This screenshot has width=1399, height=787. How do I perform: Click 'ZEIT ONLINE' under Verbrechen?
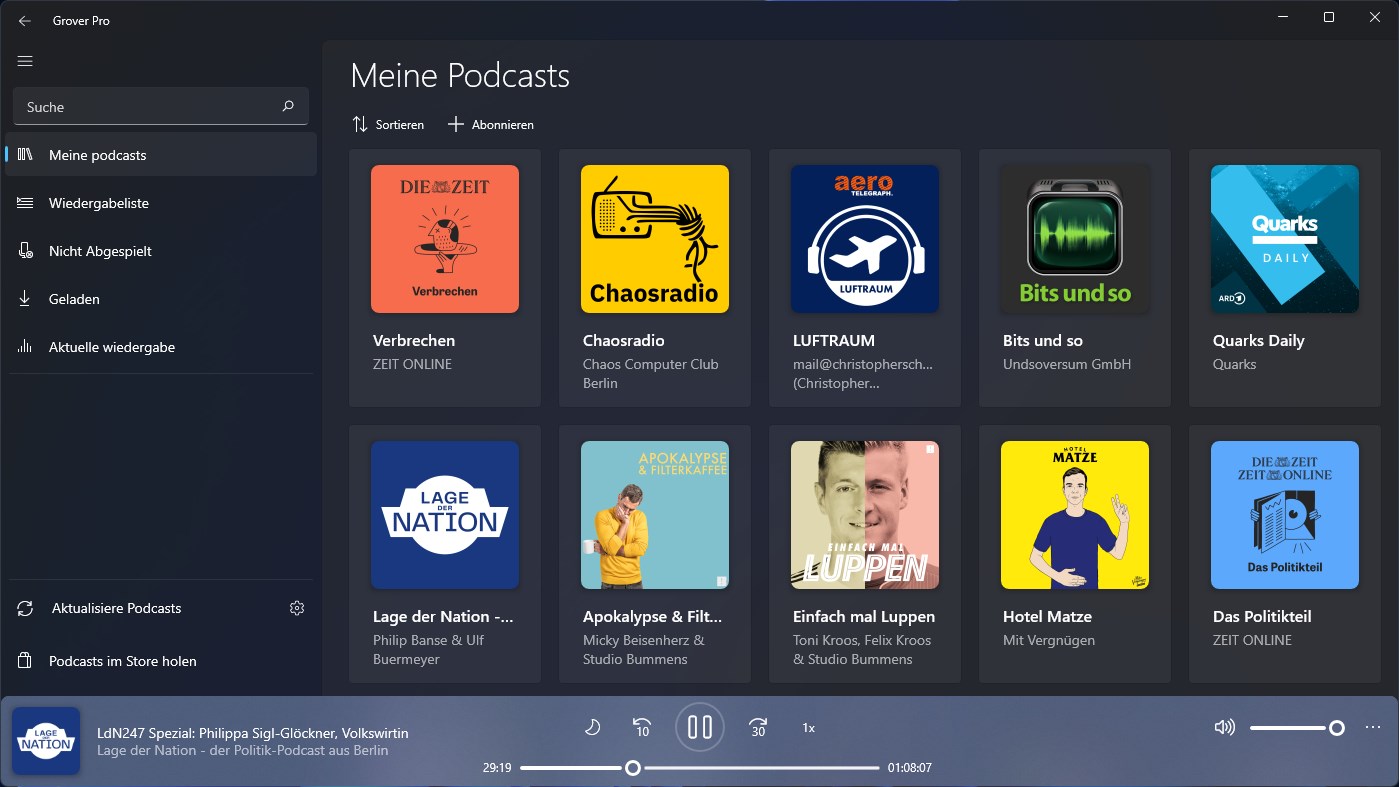[413, 364]
